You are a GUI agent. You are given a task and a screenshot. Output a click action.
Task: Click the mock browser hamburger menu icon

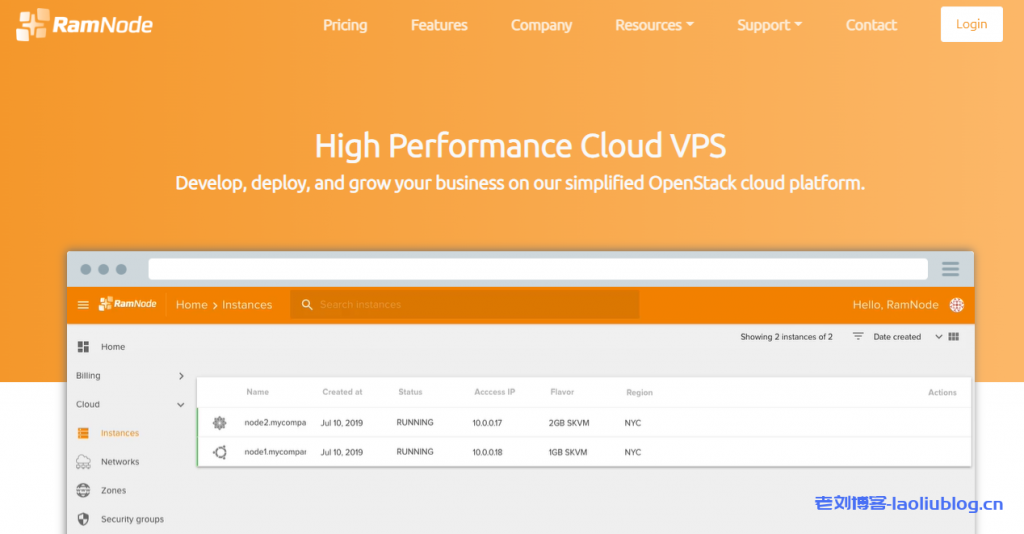point(950,269)
